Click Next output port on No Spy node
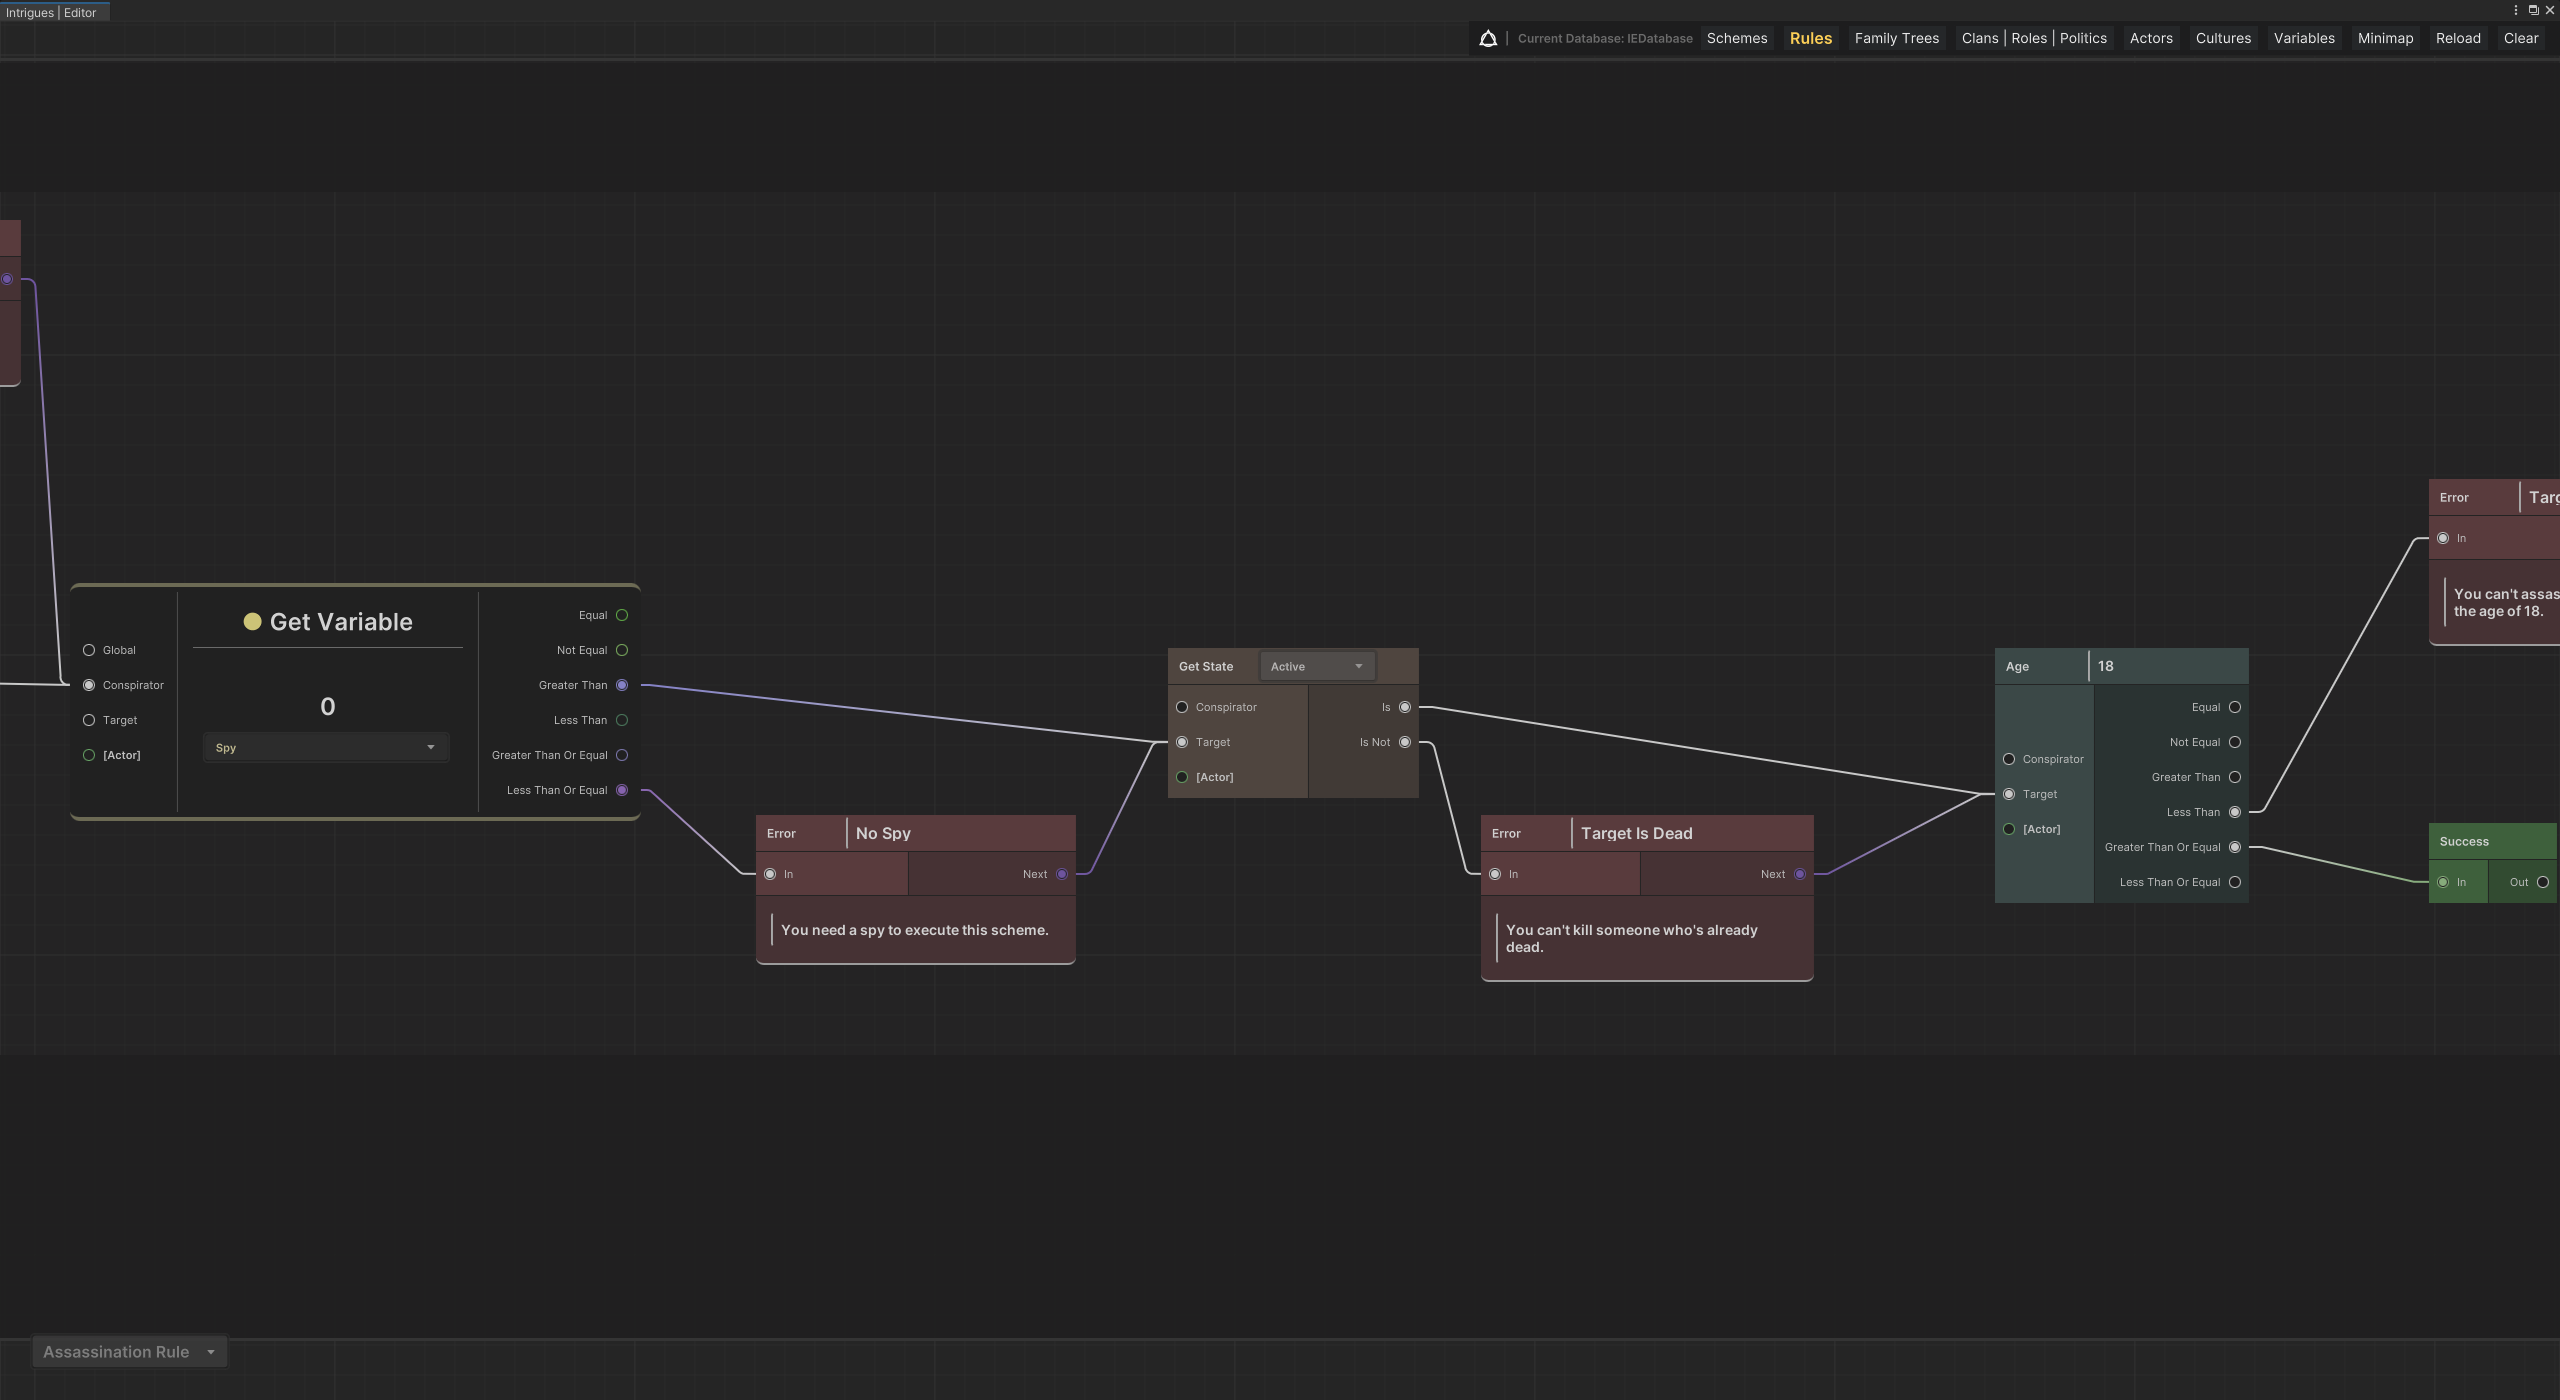The image size is (2560, 1400). pyautogui.click(x=1062, y=874)
